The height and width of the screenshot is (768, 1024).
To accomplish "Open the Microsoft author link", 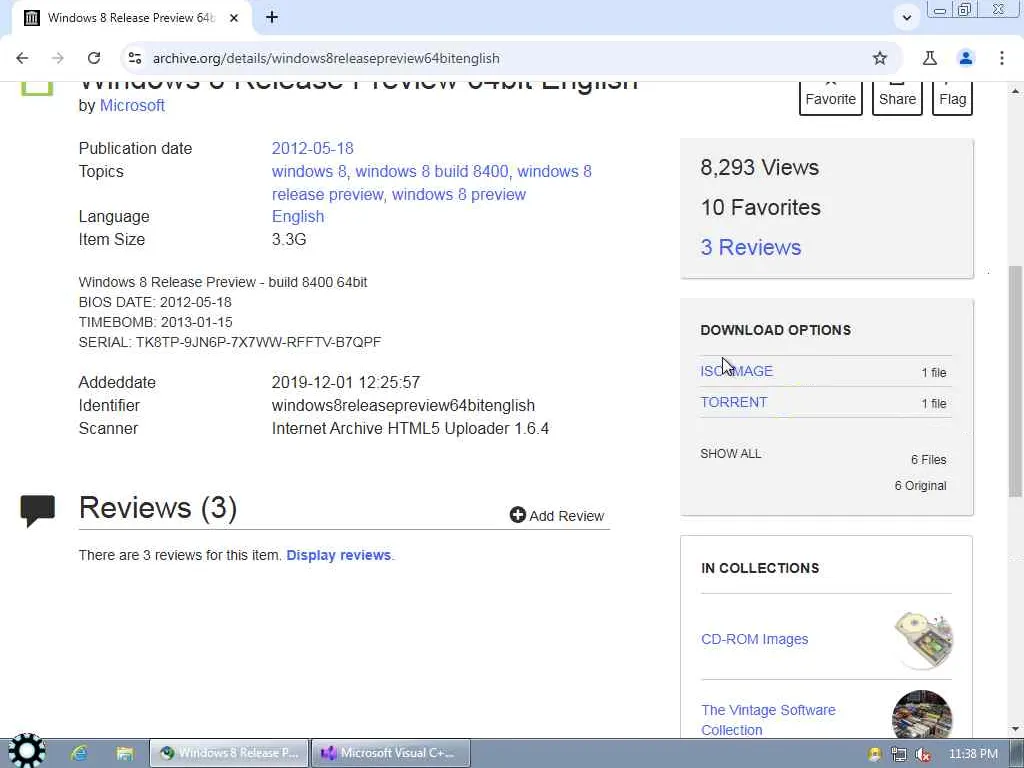I will (x=132, y=105).
